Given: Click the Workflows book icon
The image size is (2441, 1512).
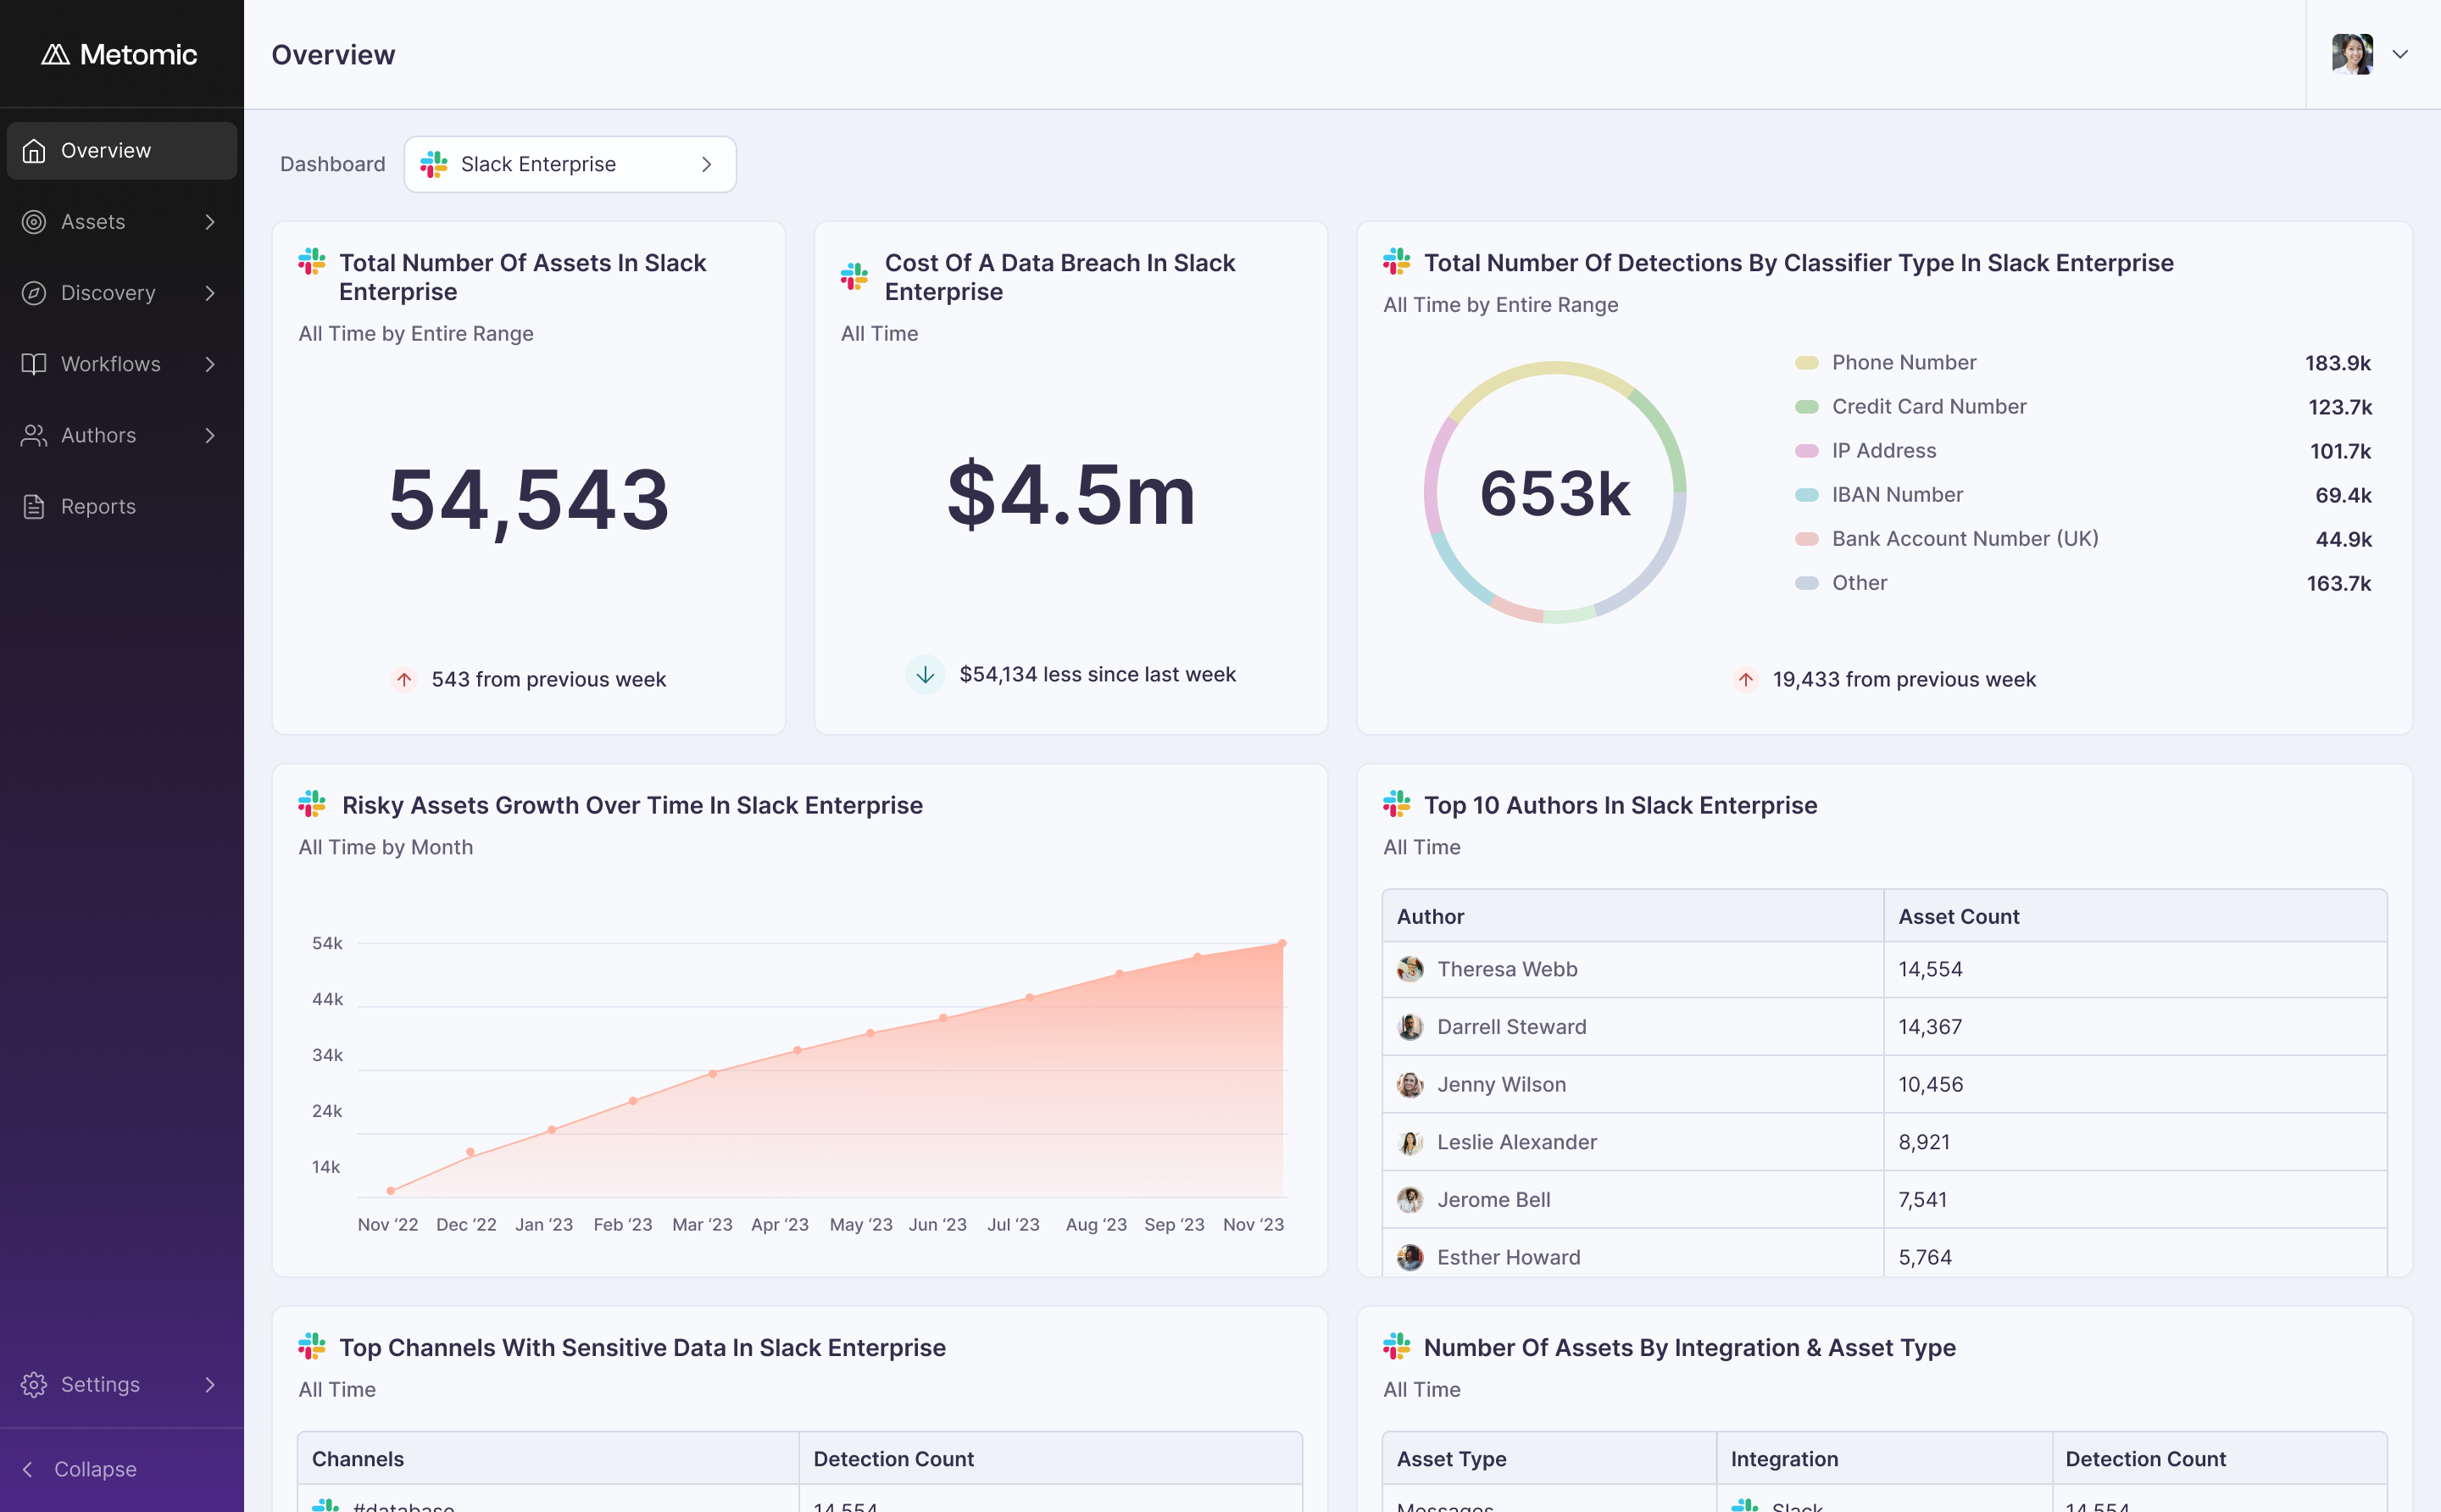Looking at the screenshot, I should coord(34,364).
